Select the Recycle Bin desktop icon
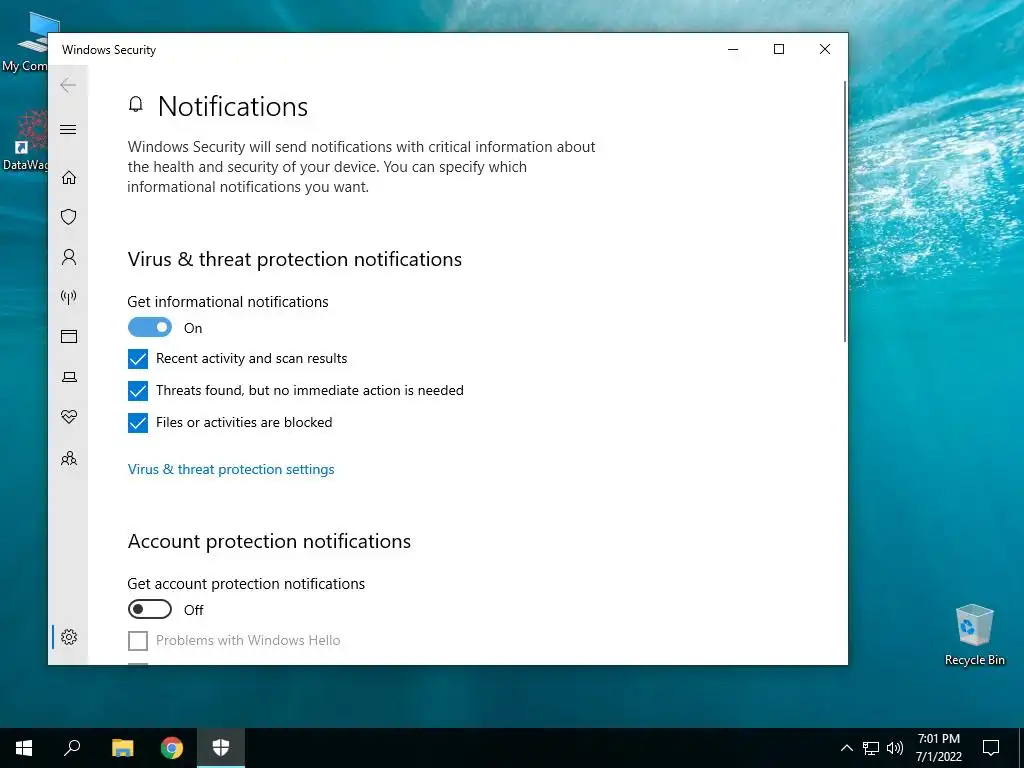This screenshot has width=1024, height=768. [974, 635]
